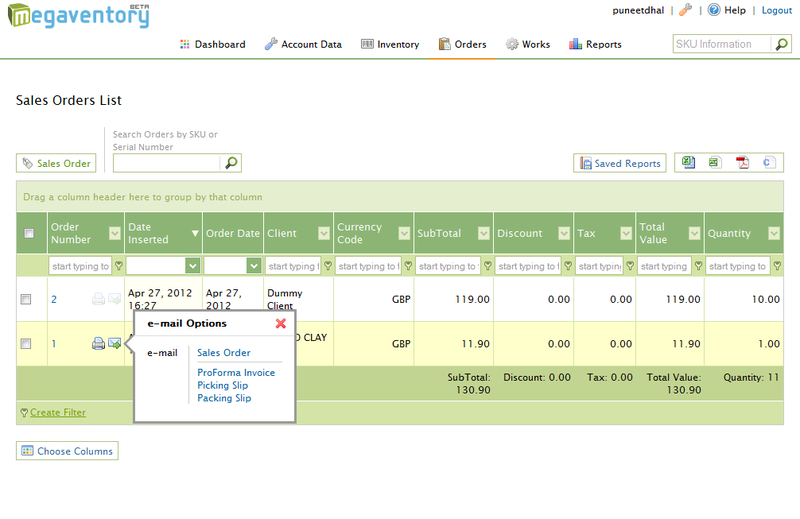The height and width of the screenshot is (519, 800).
Task: Click Currency Code filter funnel icon
Action: point(408,266)
